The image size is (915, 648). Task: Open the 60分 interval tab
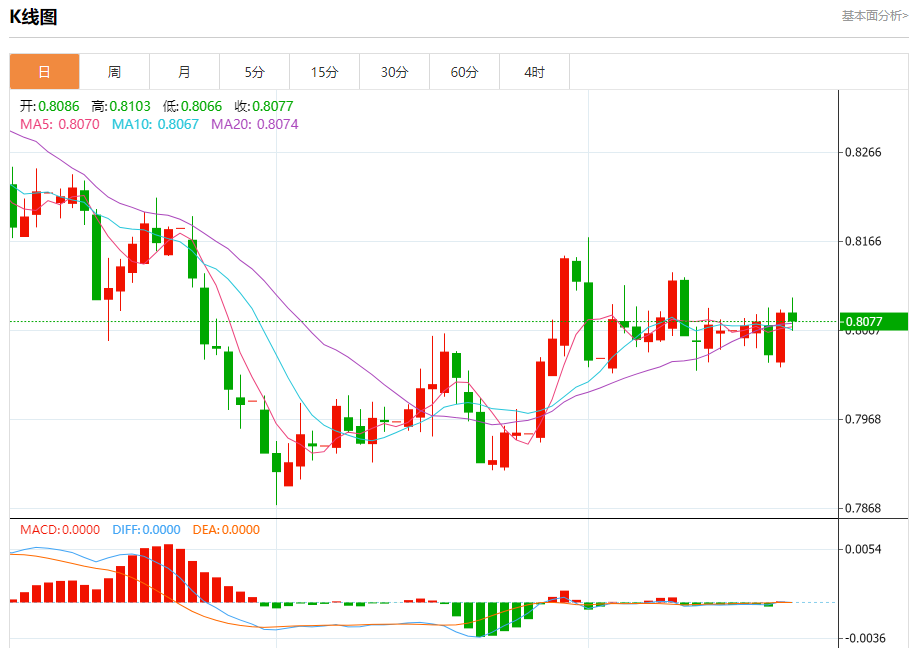tap(465, 72)
